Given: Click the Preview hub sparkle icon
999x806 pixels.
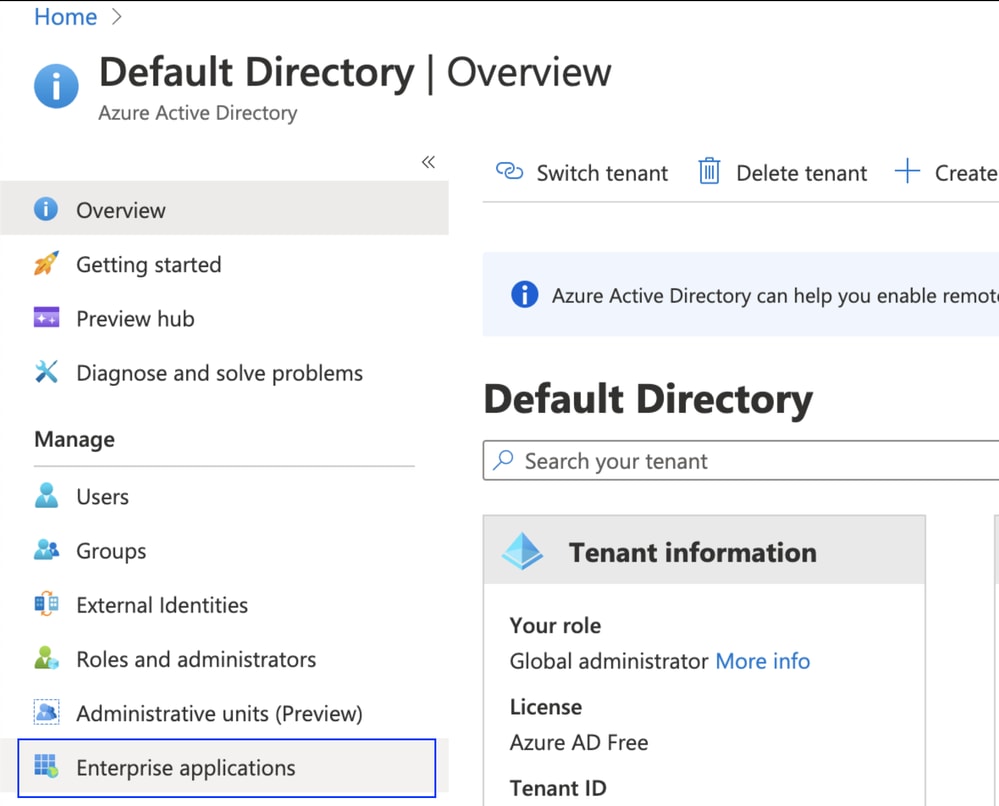Looking at the screenshot, I should click(x=47, y=317).
